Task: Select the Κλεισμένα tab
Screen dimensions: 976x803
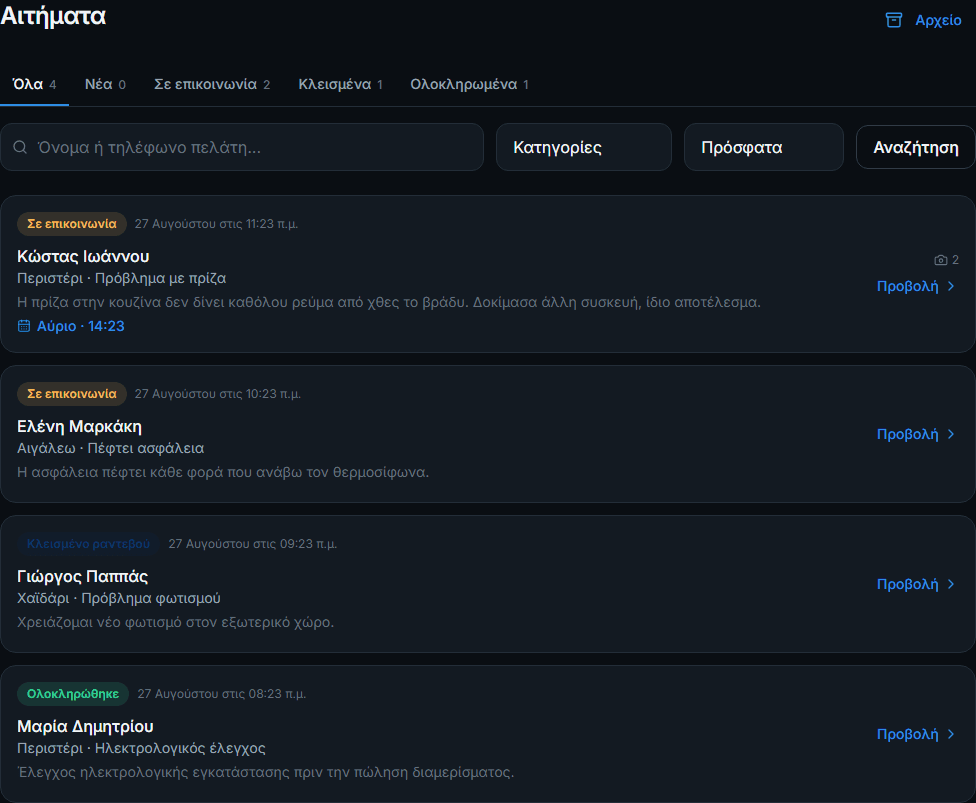Action: point(340,84)
